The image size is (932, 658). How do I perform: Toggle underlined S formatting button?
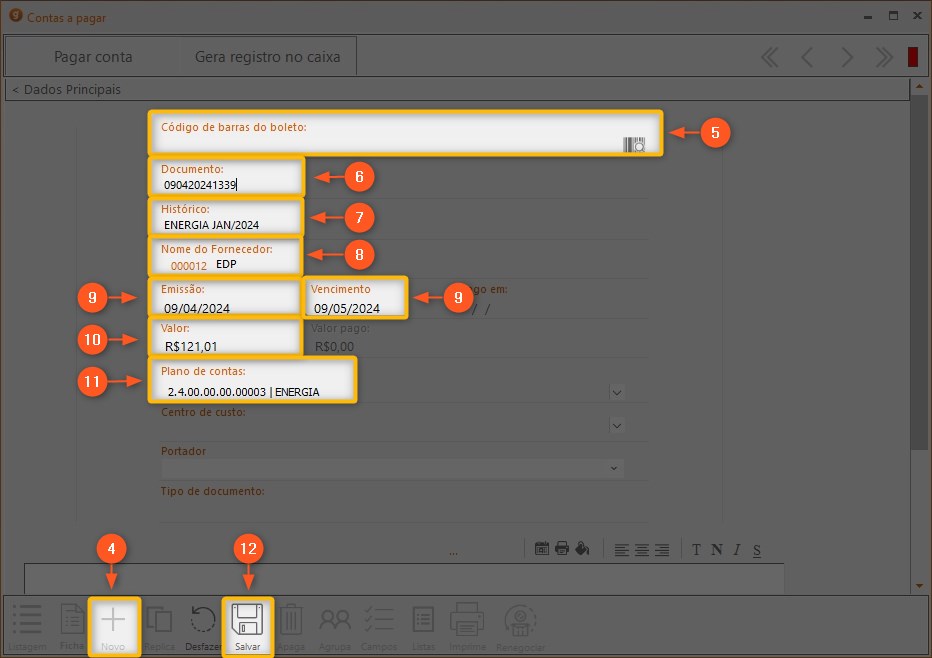(757, 549)
